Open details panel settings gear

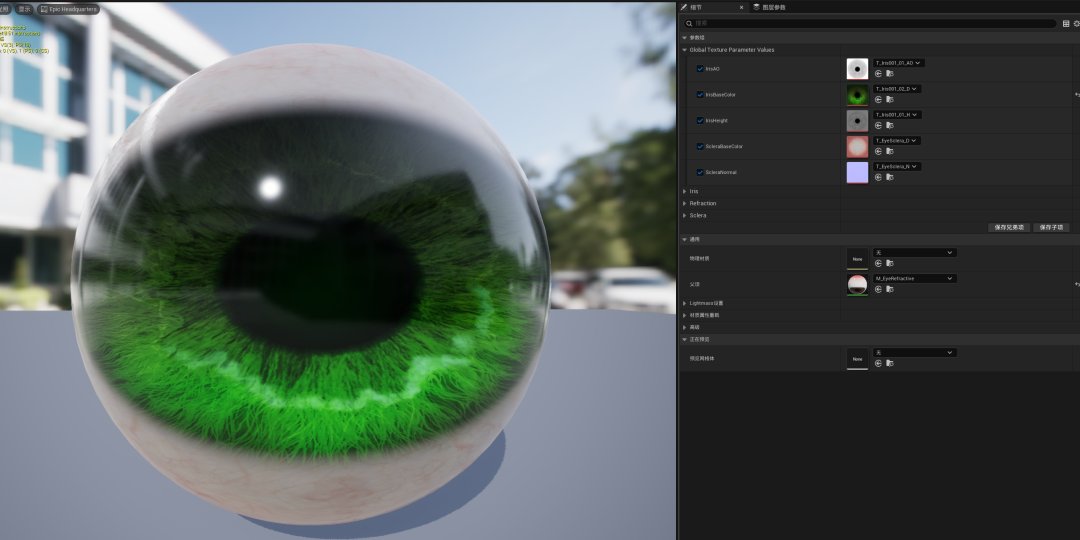(x=1077, y=23)
